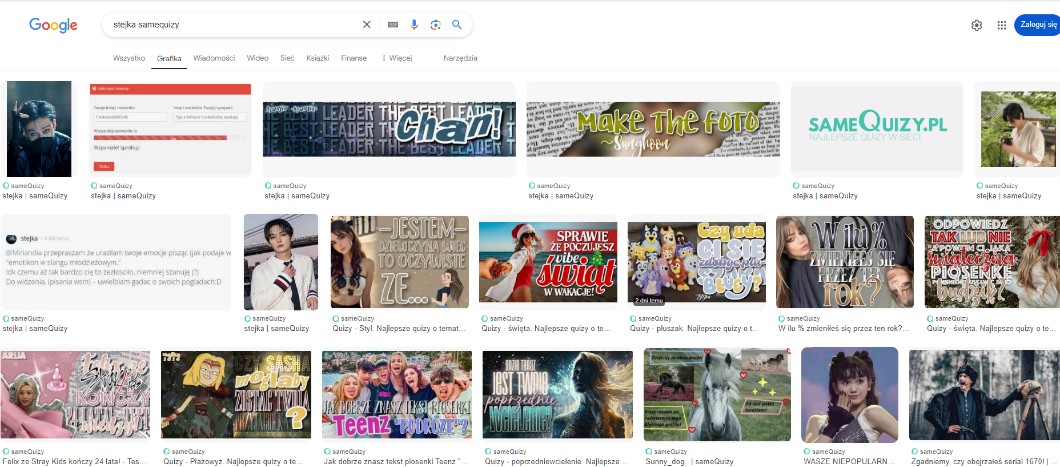Image resolution: width=1060 pixels, height=467 pixels.
Task: Switch to the Wiadomości tab
Action: click(214, 59)
